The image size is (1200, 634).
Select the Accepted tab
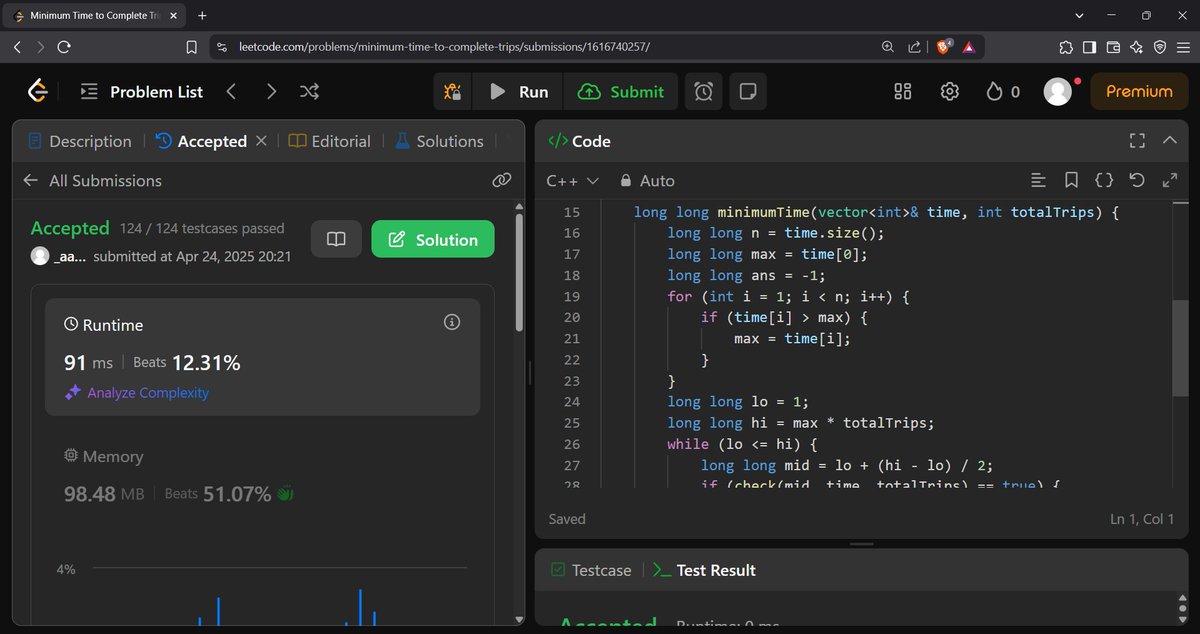[201, 141]
